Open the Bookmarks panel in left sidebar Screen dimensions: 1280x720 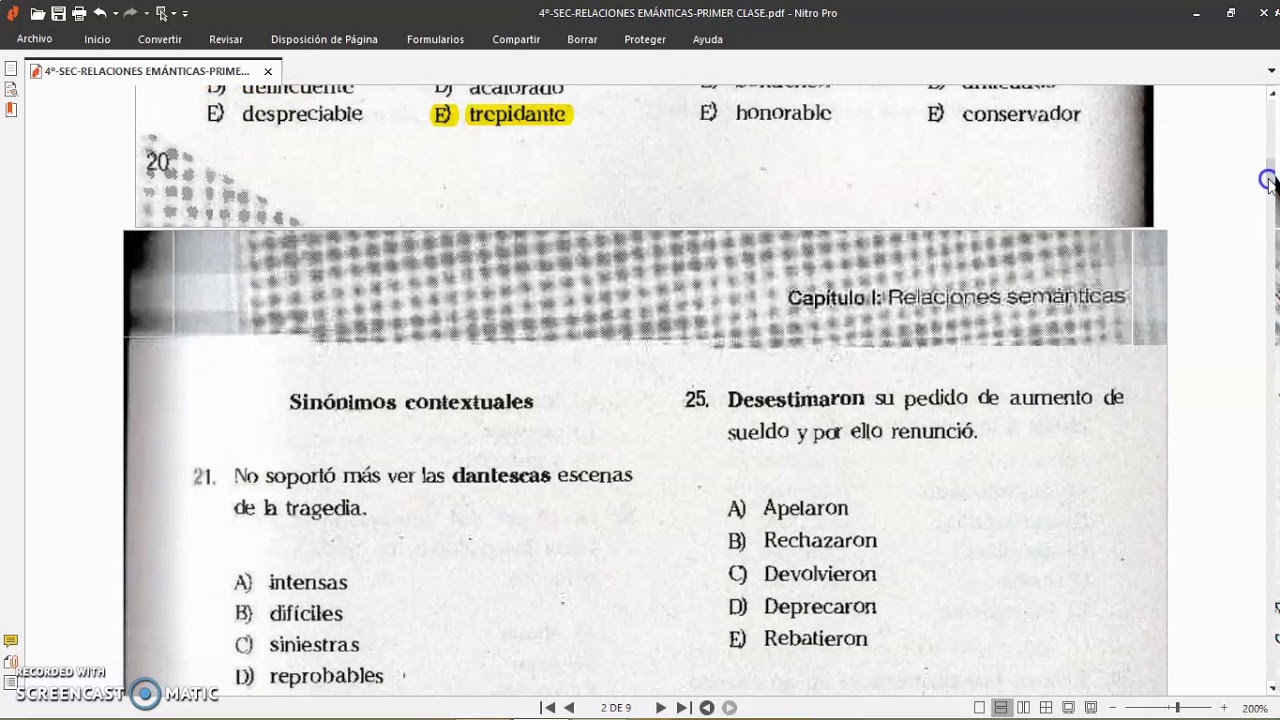pyautogui.click(x=11, y=110)
